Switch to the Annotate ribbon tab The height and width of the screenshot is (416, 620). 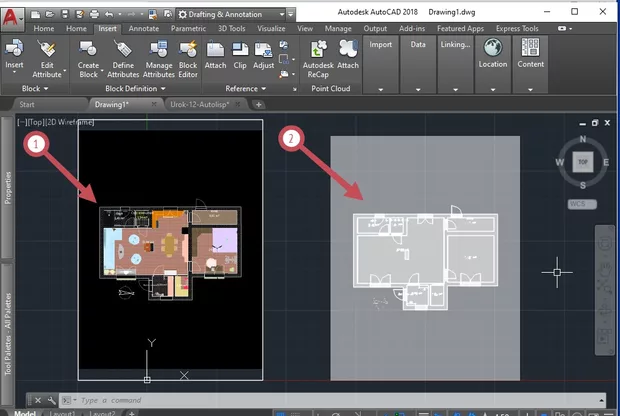[143, 29]
